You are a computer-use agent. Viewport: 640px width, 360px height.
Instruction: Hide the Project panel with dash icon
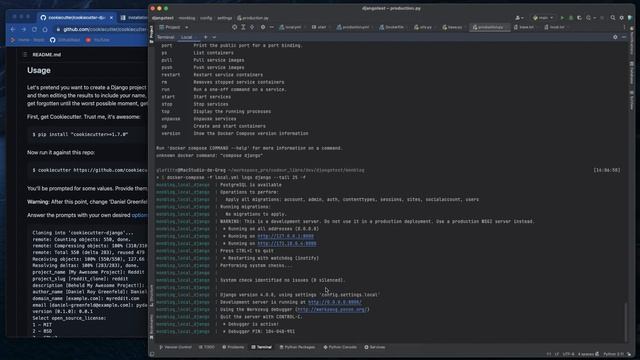271,27
